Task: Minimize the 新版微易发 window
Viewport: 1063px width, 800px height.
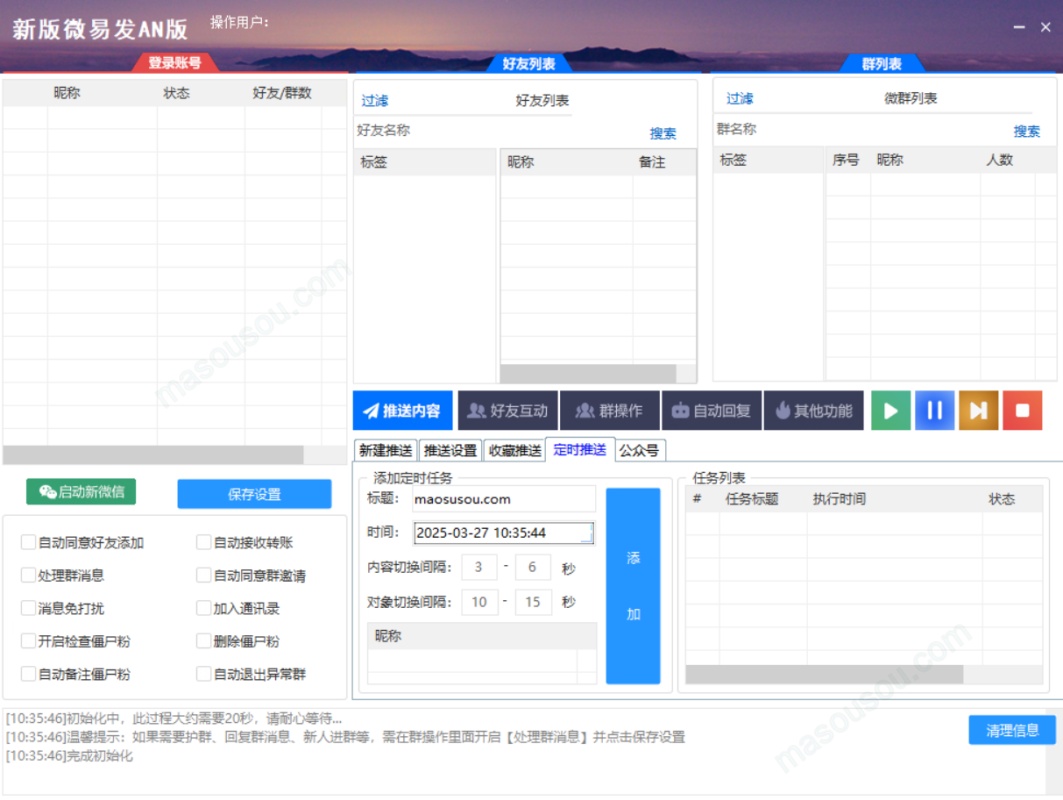Action: coord(1019,27)
